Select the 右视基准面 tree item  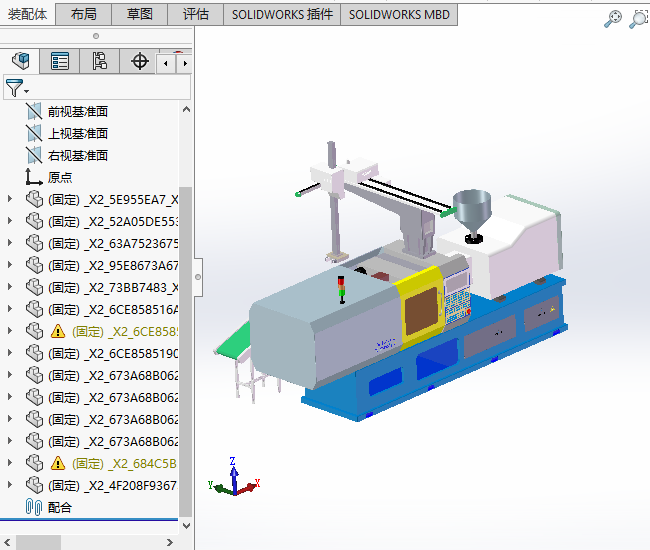[x=78, y=155]
